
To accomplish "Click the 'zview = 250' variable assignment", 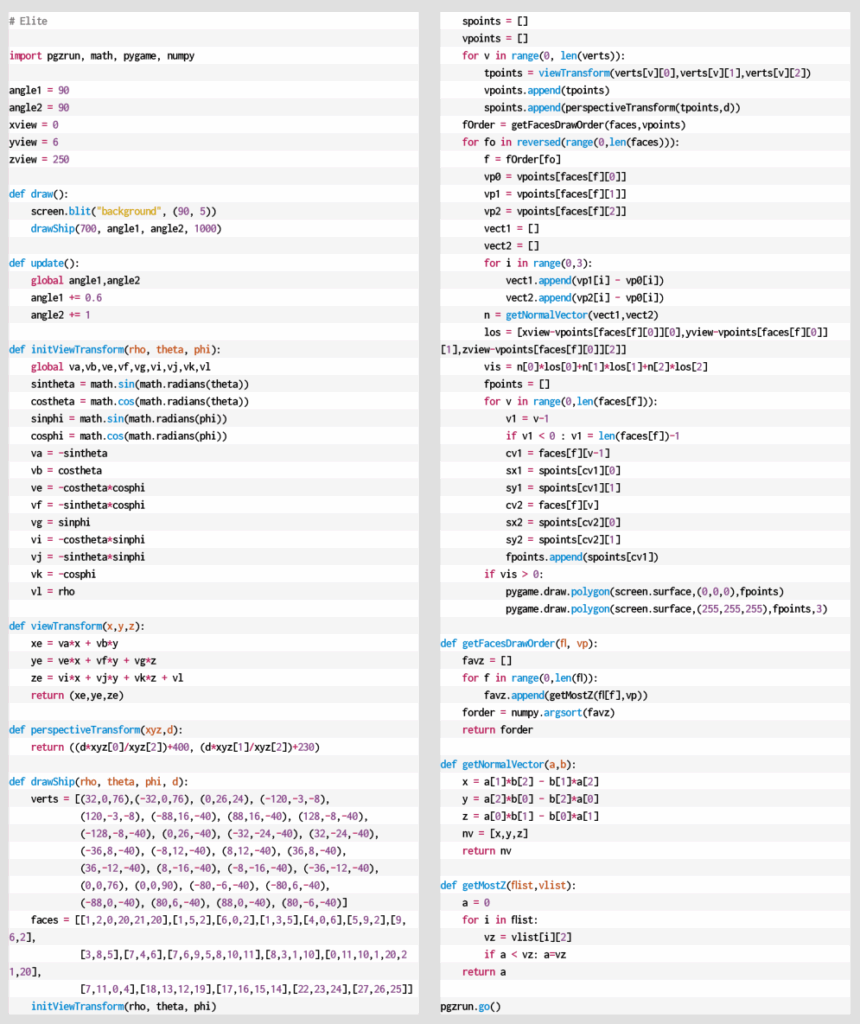I will pyautogui.click(x=39, y=160).
